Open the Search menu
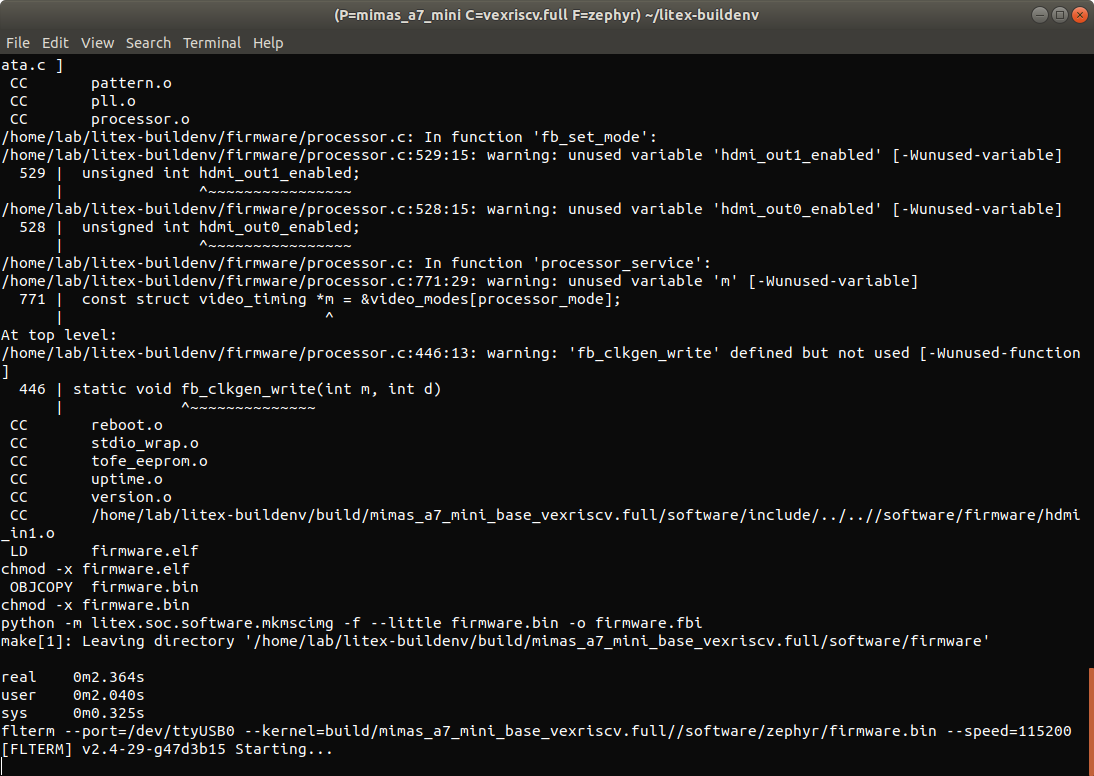1094x776 pixels. (148, 43)
